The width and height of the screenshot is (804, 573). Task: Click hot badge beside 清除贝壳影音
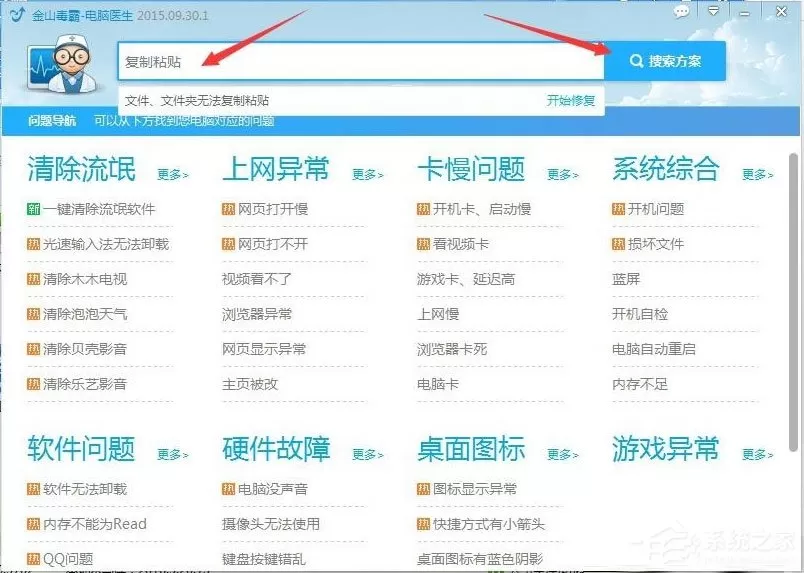[x=33, y=349]
